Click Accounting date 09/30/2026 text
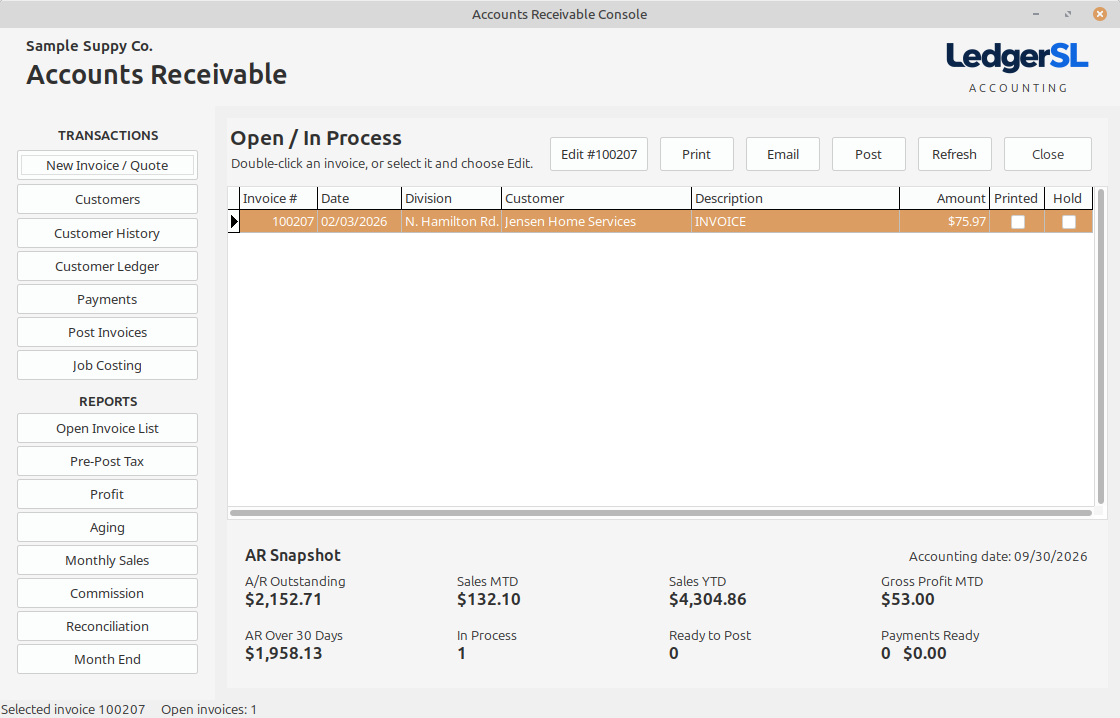Screen dimensions: 1120x718 click(x=998, y=557)
